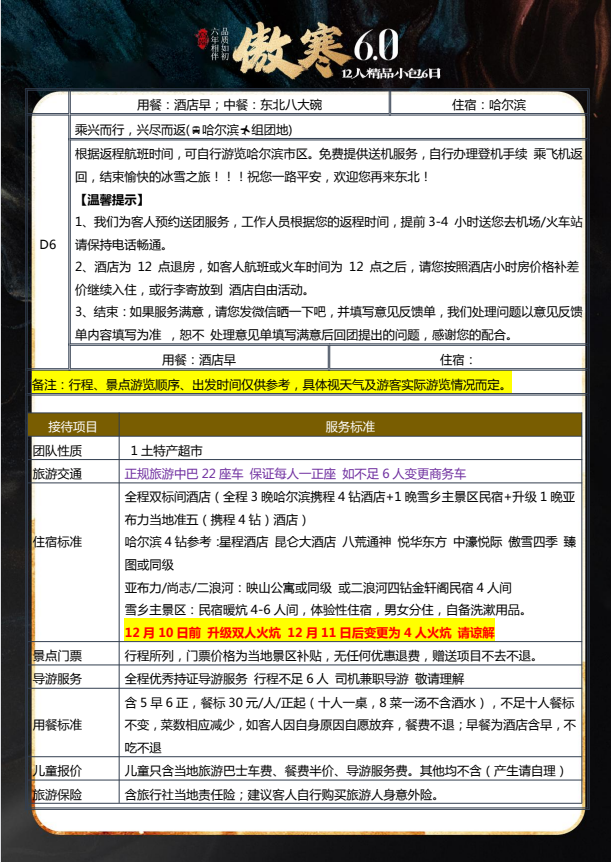Click the empty 住宿： cell
The image size is (611, 862).
(x=457, y=360)
